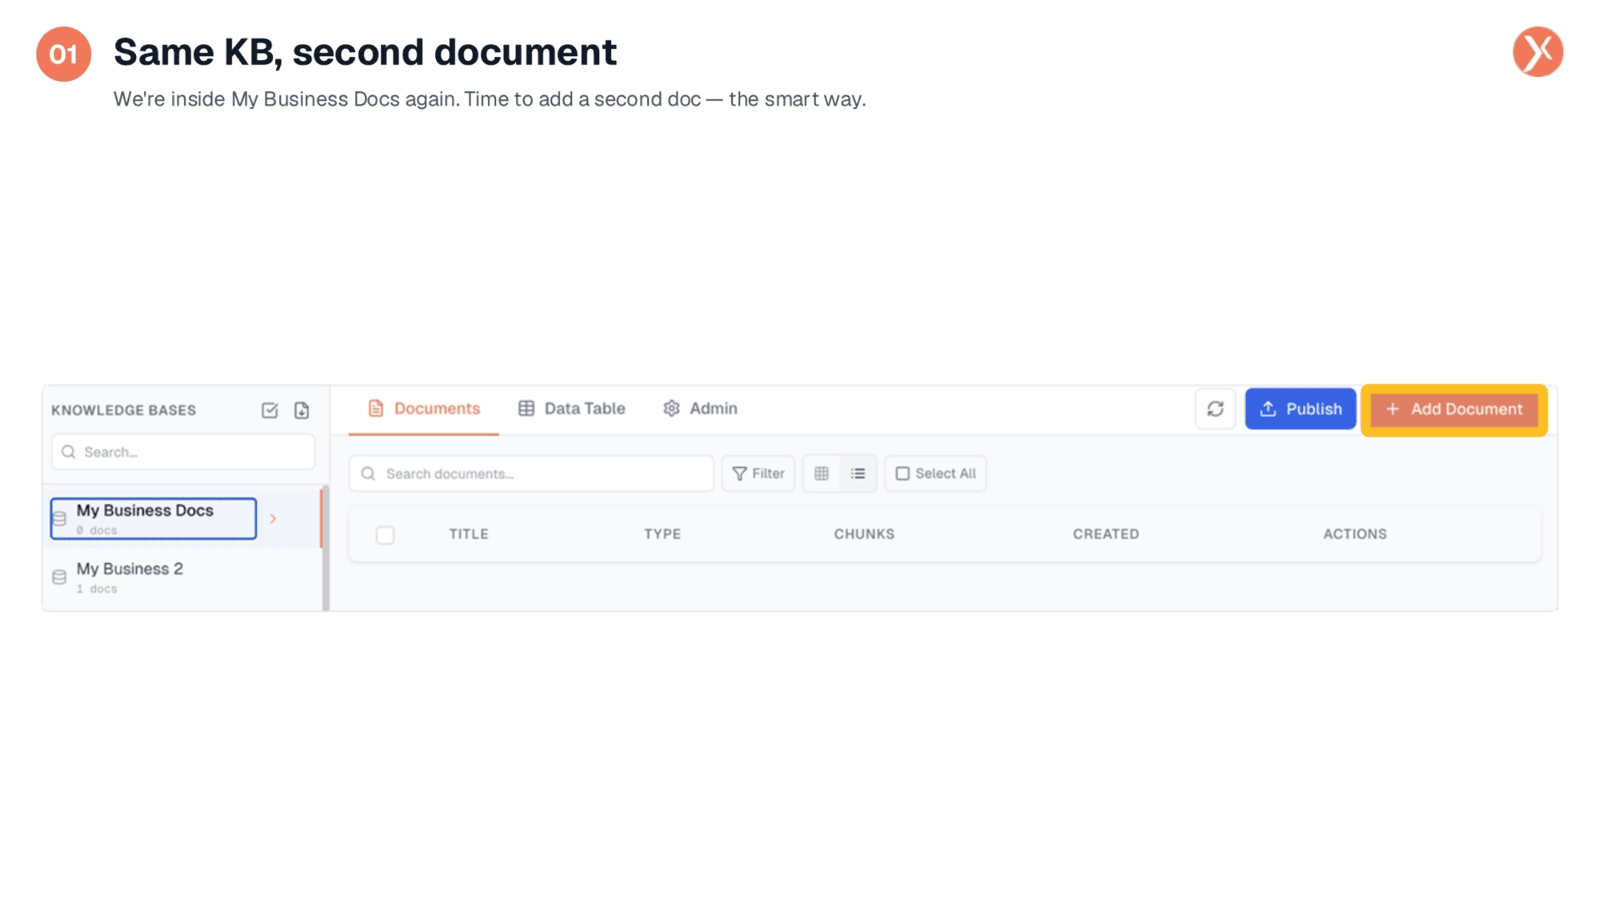This screenshot has width=1600, height=900.
Task: Click the CREATED column header
Action: tap(1106, 534)
